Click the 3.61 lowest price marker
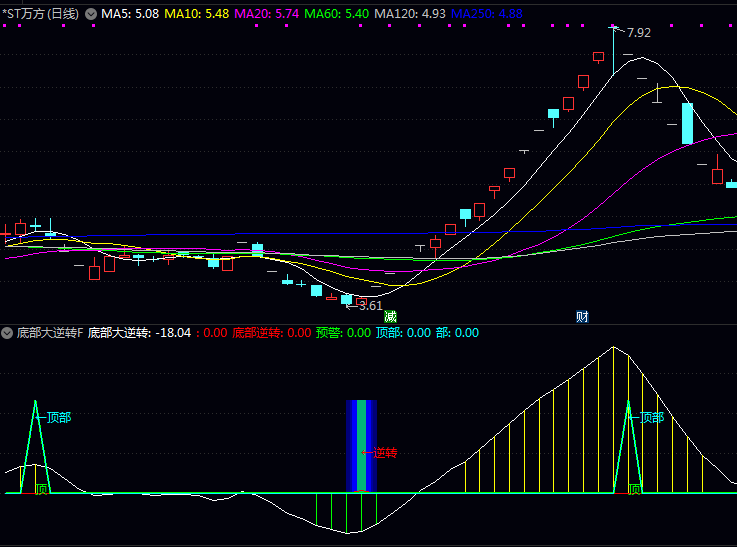 pos(370,305)
